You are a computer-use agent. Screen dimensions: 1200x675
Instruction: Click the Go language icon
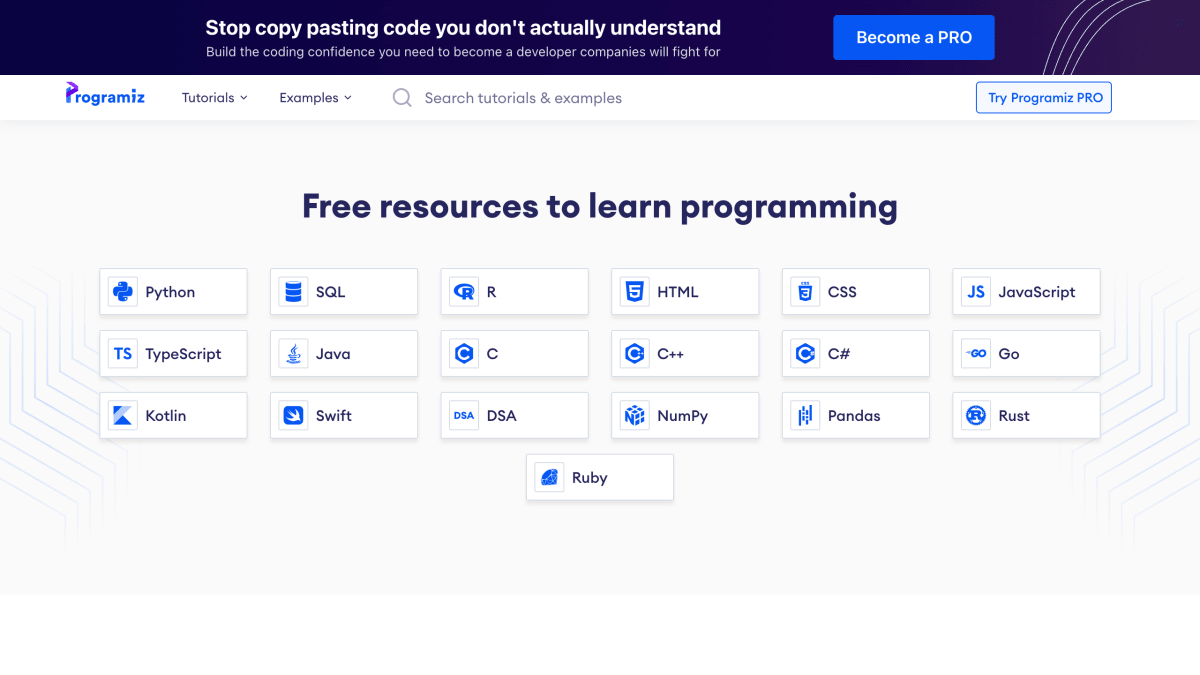click(x=976, y=354)
